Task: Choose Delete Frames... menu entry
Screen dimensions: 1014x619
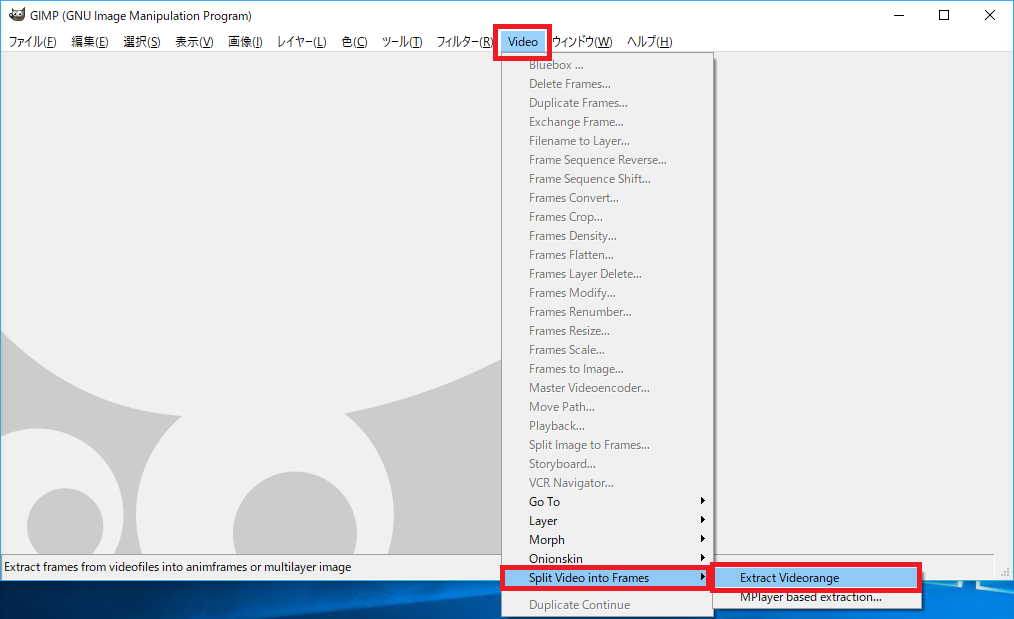Action: click(x=607, y=84)
